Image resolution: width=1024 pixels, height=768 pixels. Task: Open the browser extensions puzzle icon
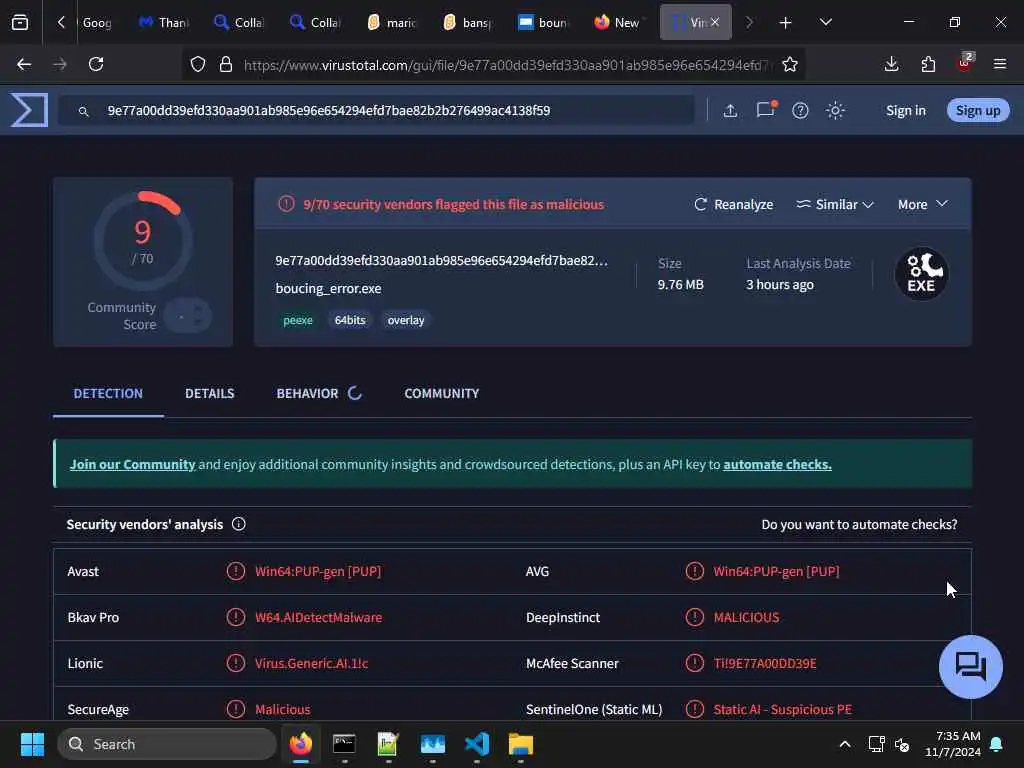928,64
